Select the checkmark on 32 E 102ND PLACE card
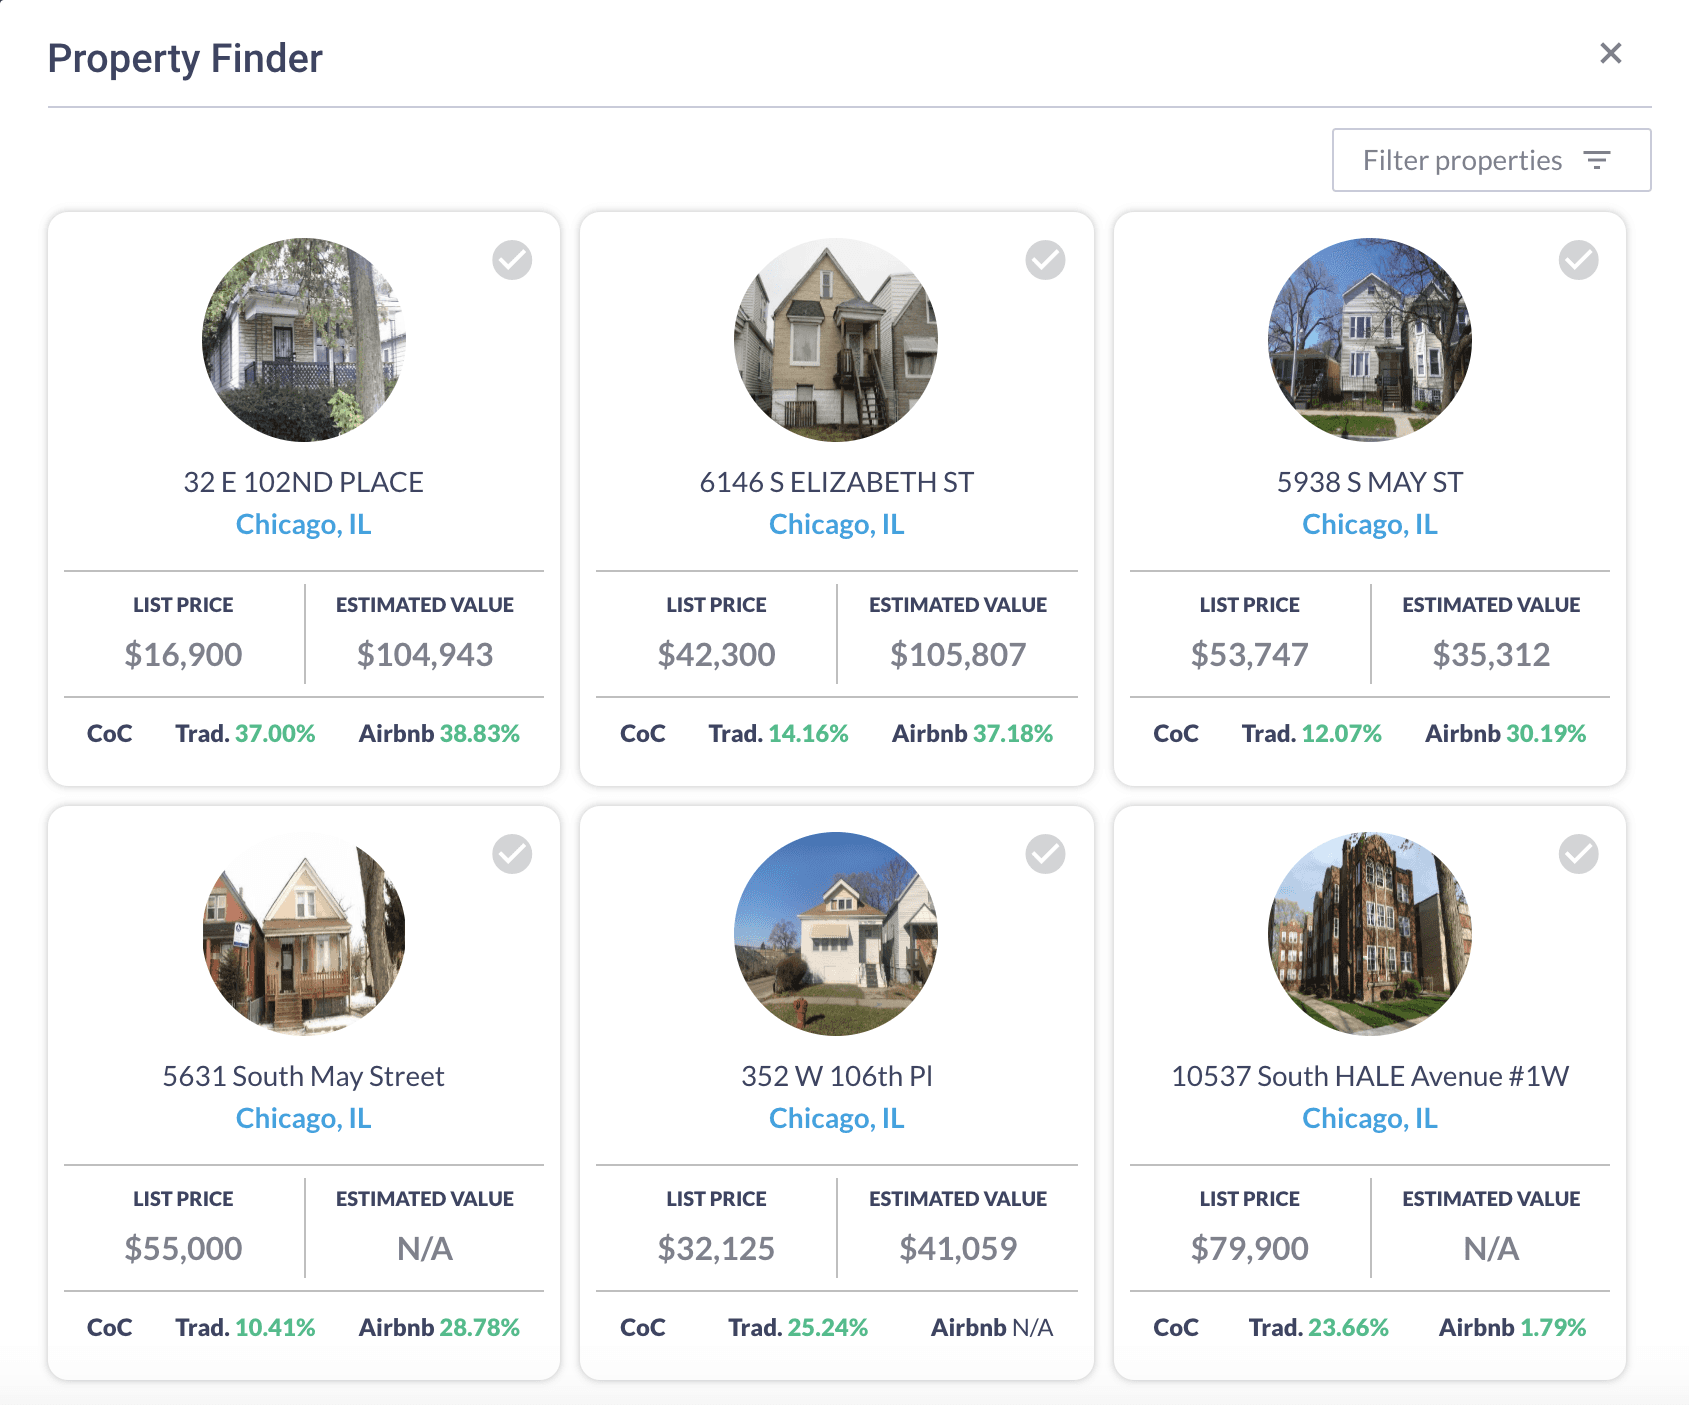The height and width of the screenshot is (1405, 1689). point(511,260)
